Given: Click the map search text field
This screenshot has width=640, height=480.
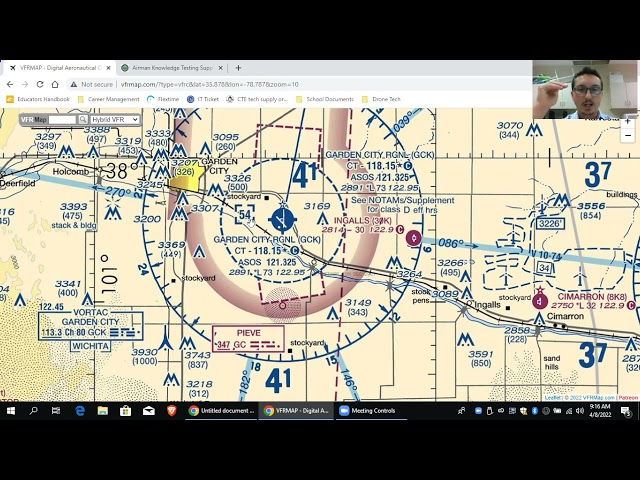Looking at the screenshot, I should (x=62, y=119).
